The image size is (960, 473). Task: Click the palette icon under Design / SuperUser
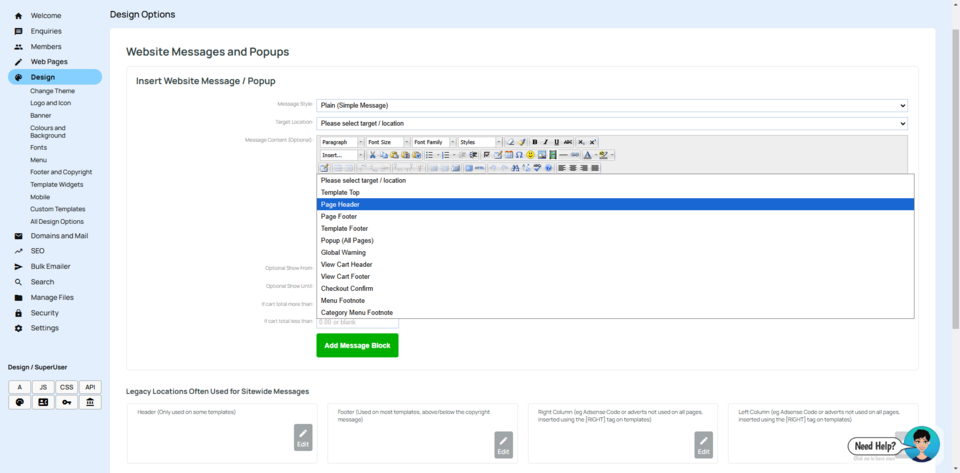click(x=19, y=402)
